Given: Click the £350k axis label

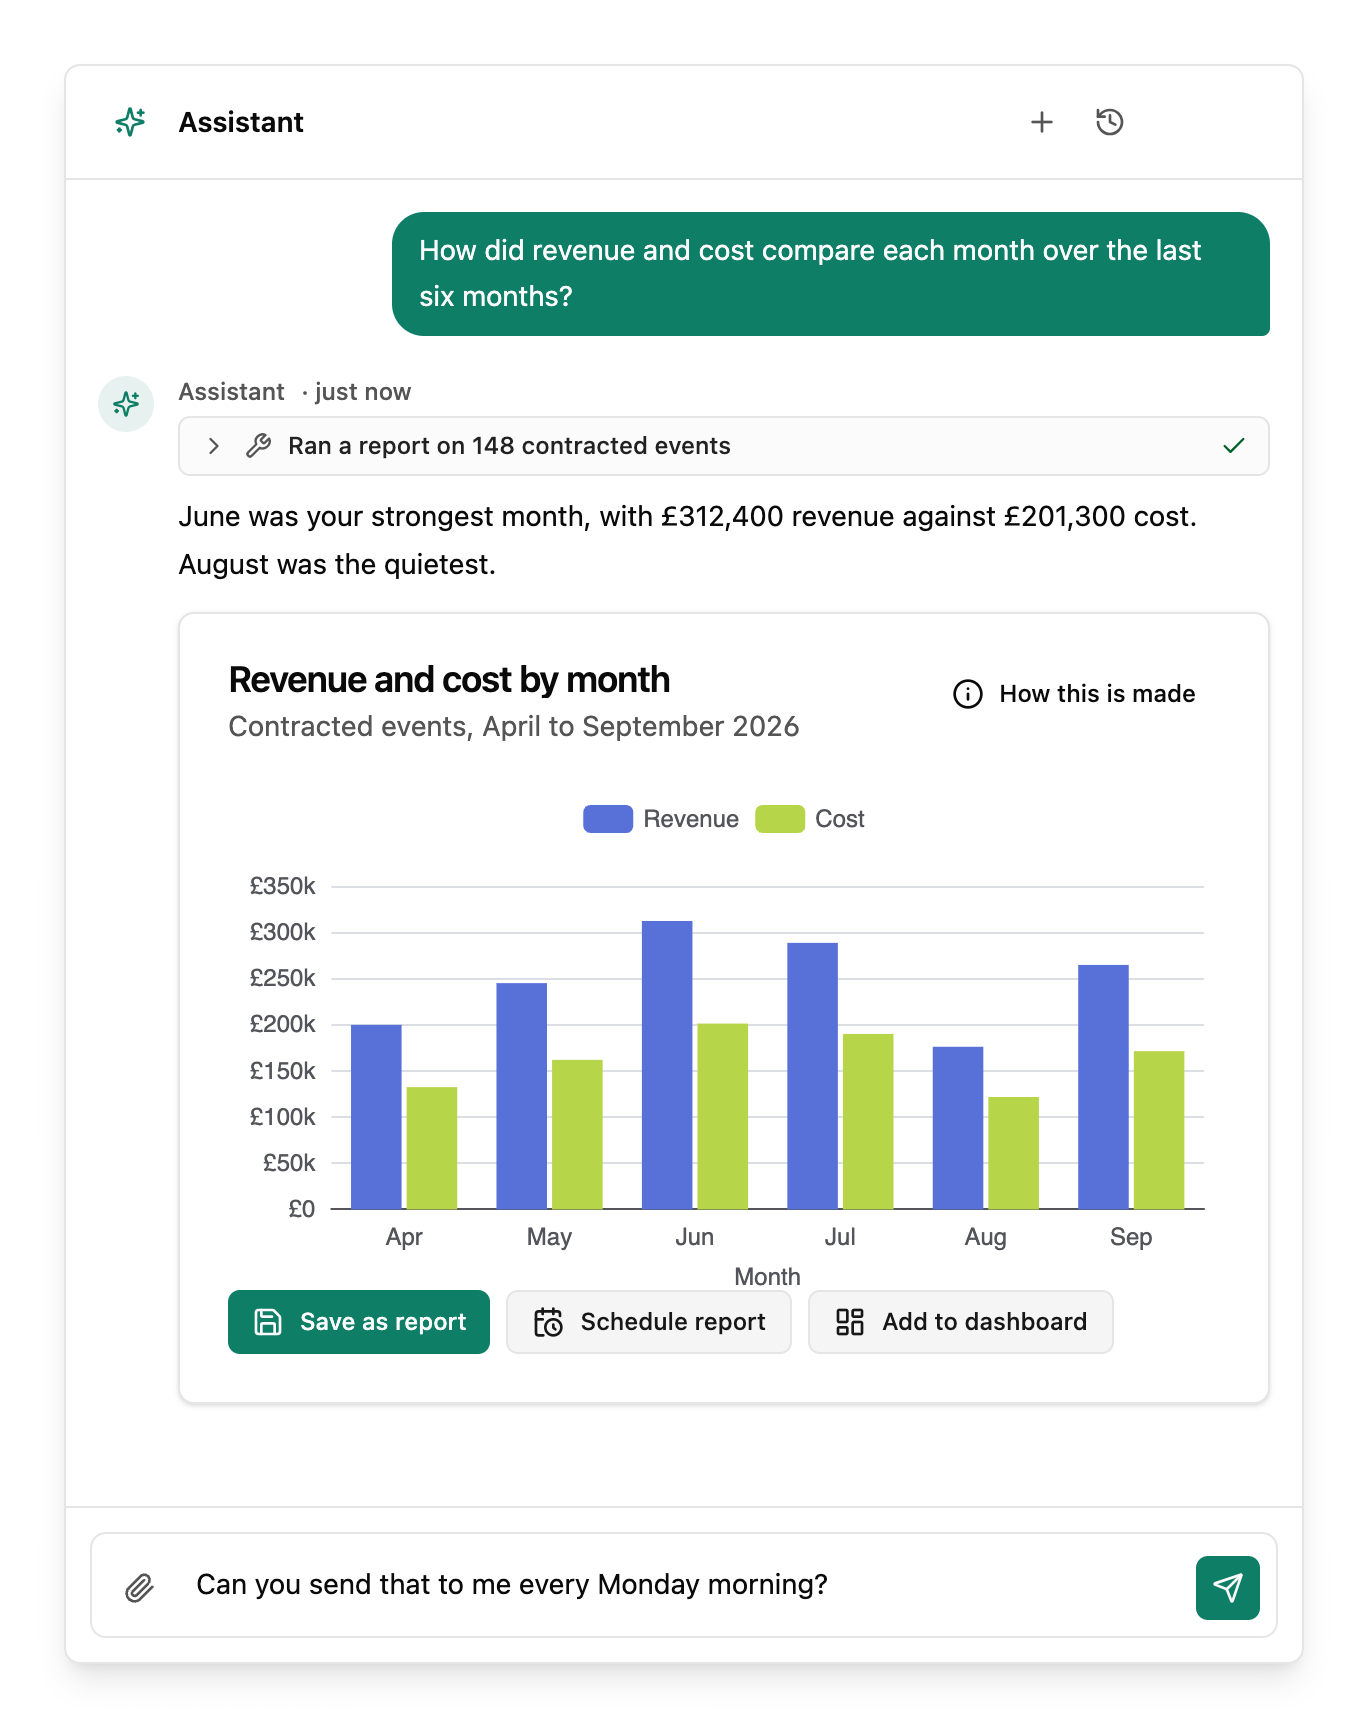Looking at the screenshot, I should [x=283, y=886].
